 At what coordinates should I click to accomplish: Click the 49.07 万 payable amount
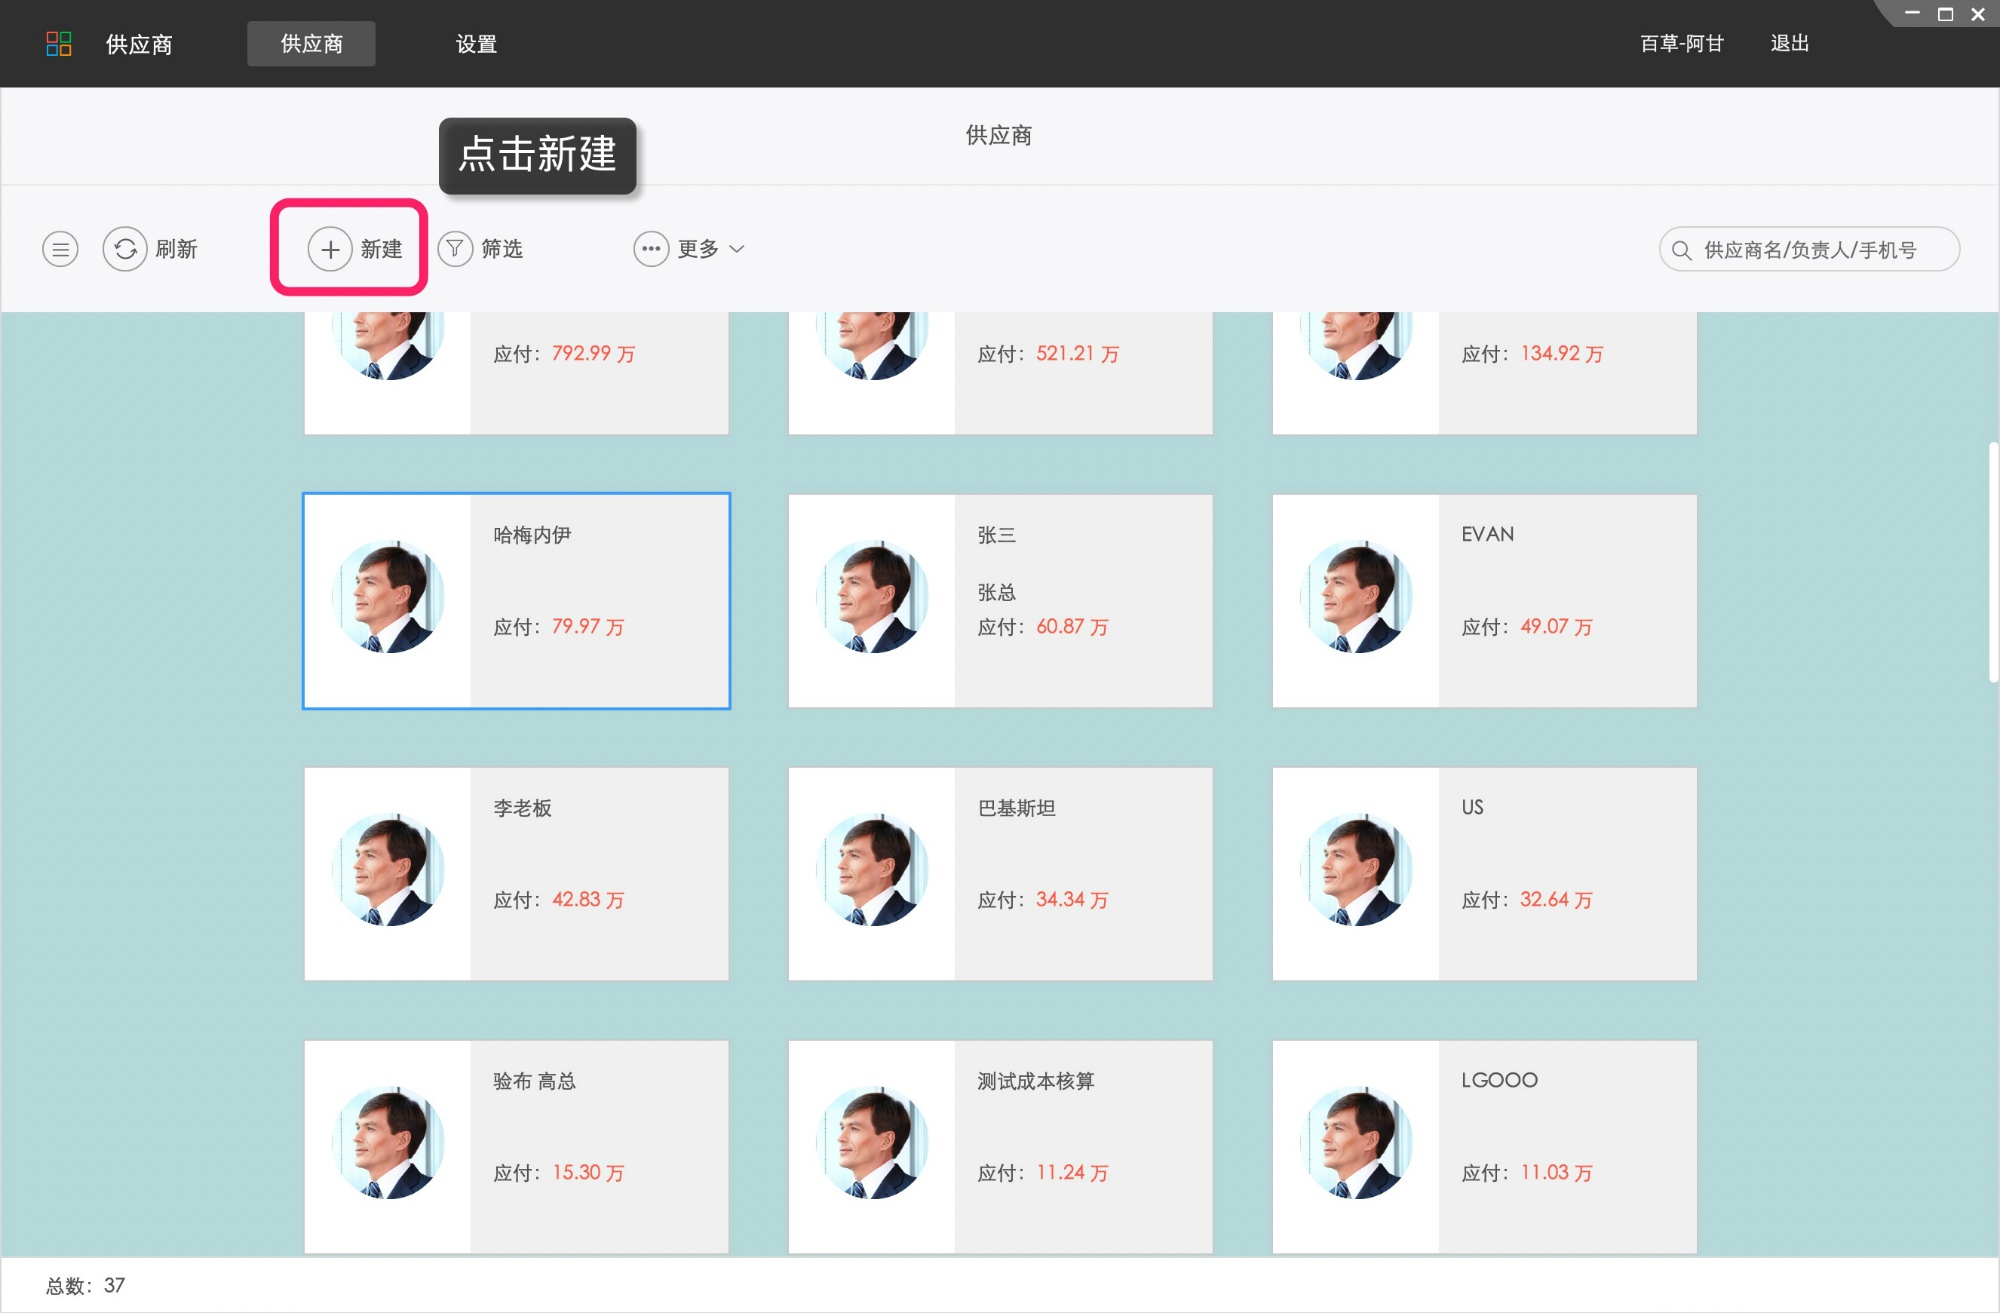click(x=1556, y=626)
